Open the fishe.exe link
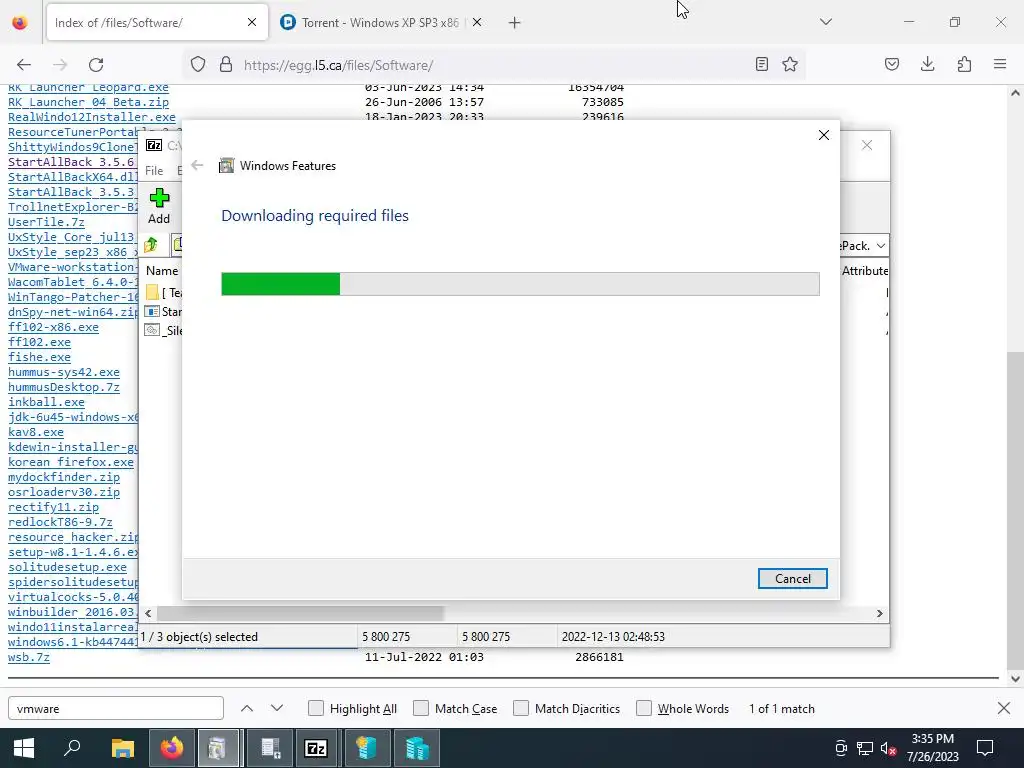This screenshot has height=768, width=1024. (x=39, y=357)
